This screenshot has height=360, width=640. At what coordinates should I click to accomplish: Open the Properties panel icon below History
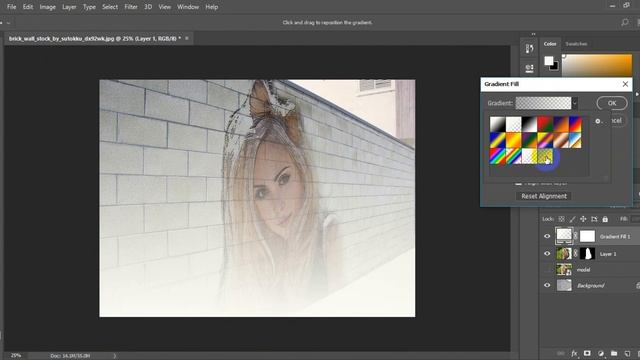529,68
